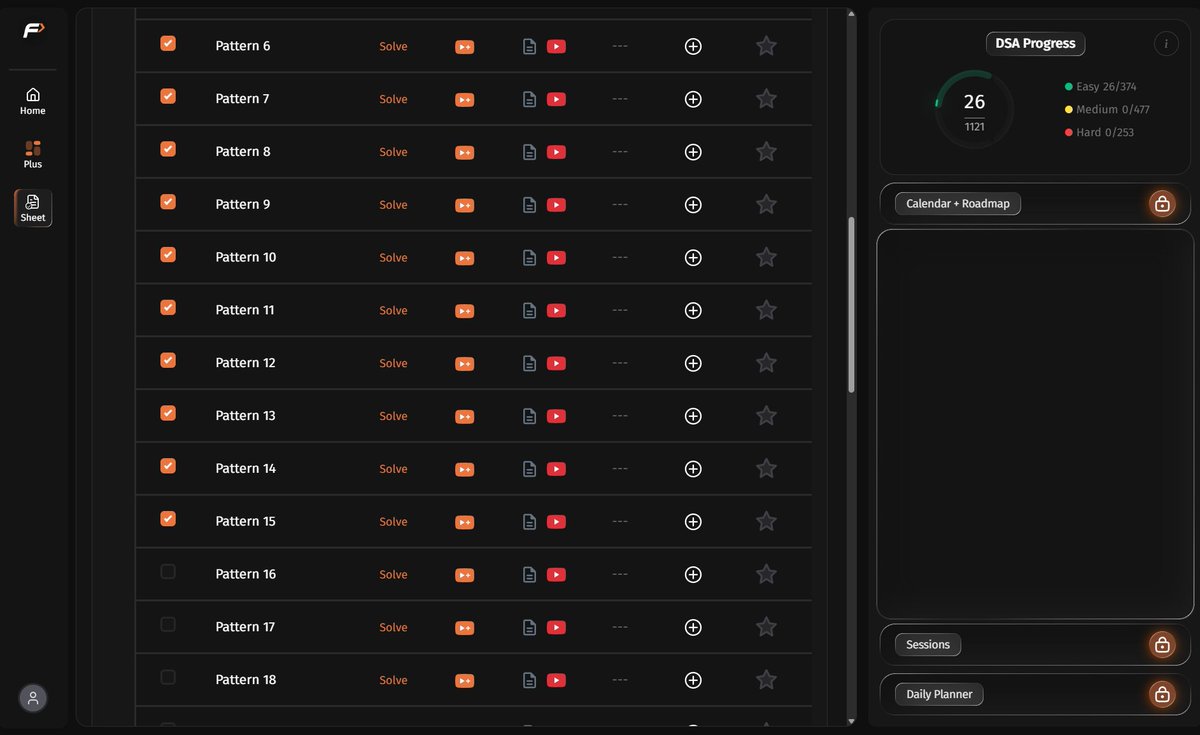The height and width of the screenshot is (735, 1200).
Task: Open YouTube video for Pattern 11
Action: click(x=557, y=310)
